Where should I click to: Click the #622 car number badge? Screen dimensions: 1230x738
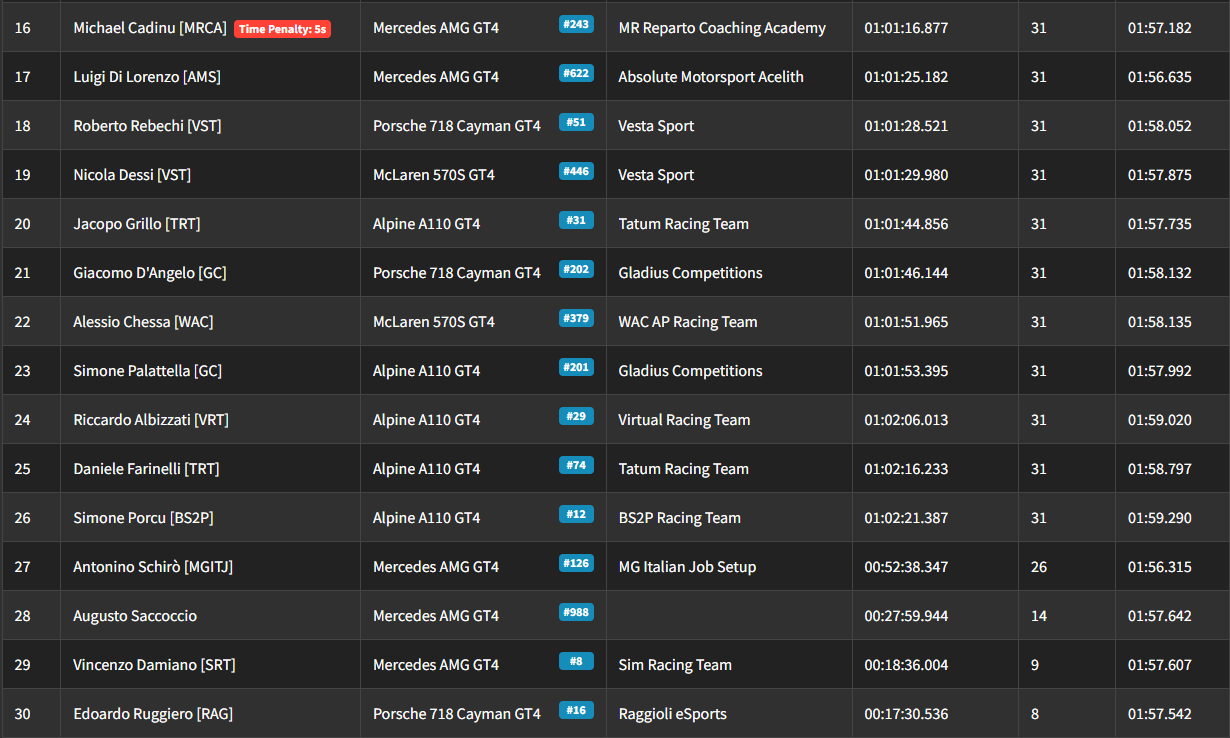(x=576, y=73)
